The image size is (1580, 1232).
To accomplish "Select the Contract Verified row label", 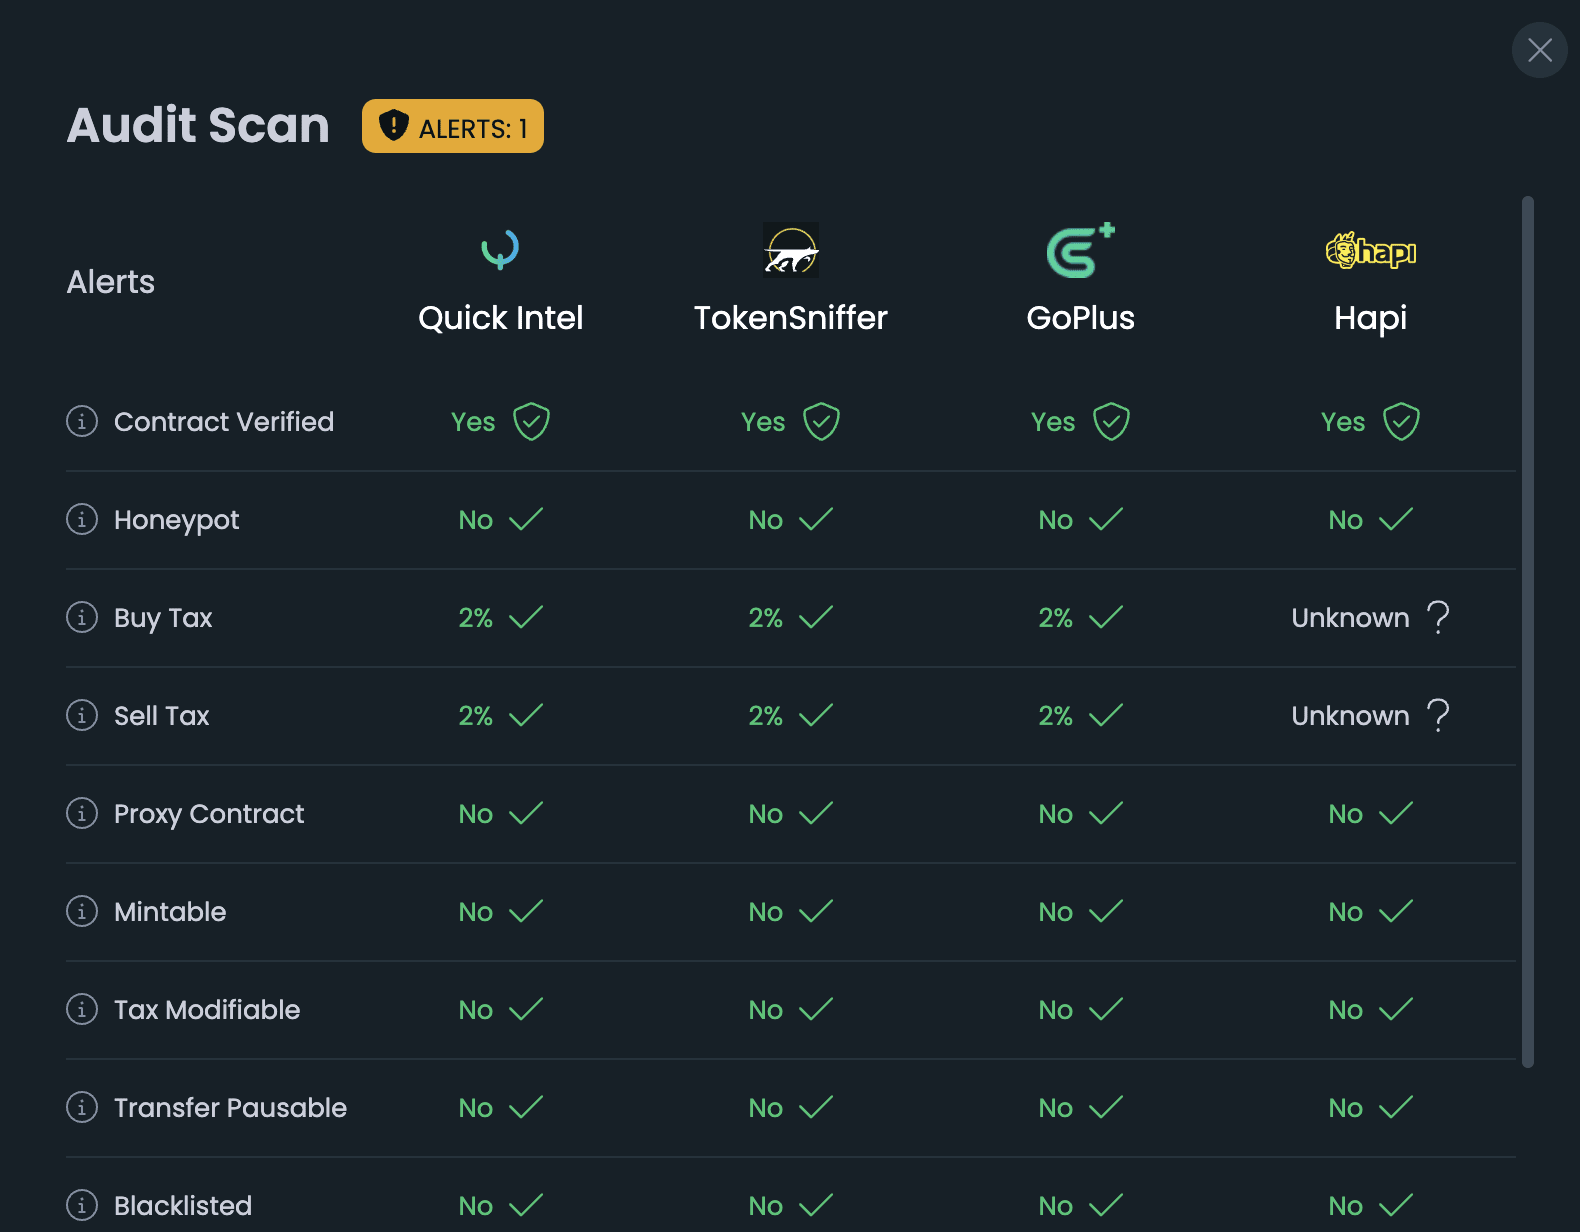I will click(x=224, y=422).
